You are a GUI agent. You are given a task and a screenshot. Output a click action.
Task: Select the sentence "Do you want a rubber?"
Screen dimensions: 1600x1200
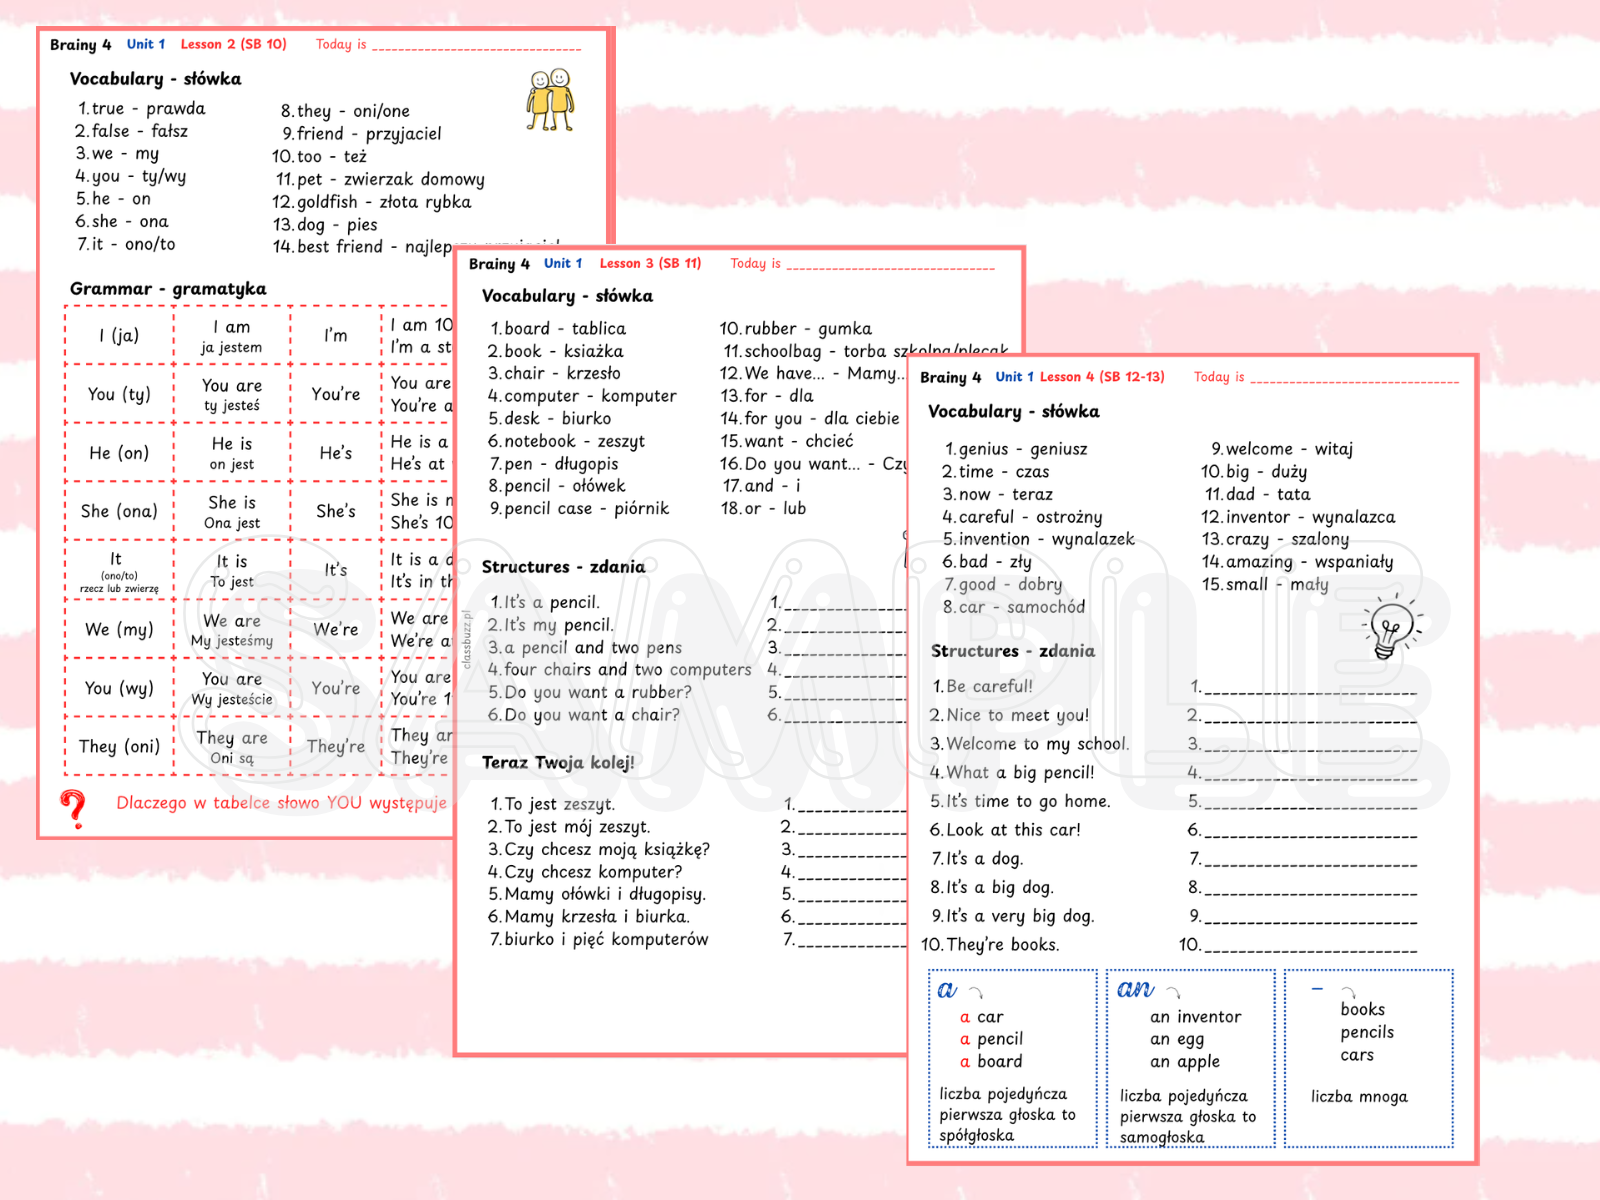click(589, 692)
